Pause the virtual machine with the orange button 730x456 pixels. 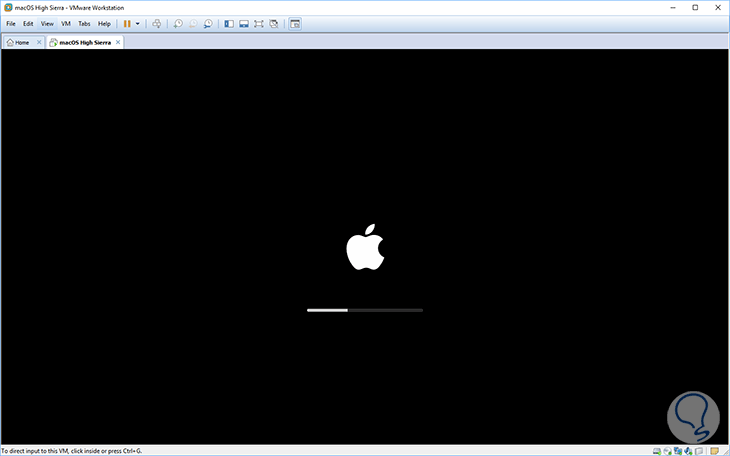point(127,24)
